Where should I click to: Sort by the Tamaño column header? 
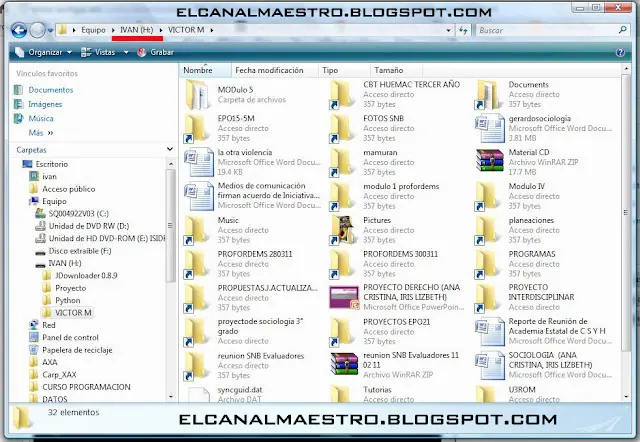(396, 70)
